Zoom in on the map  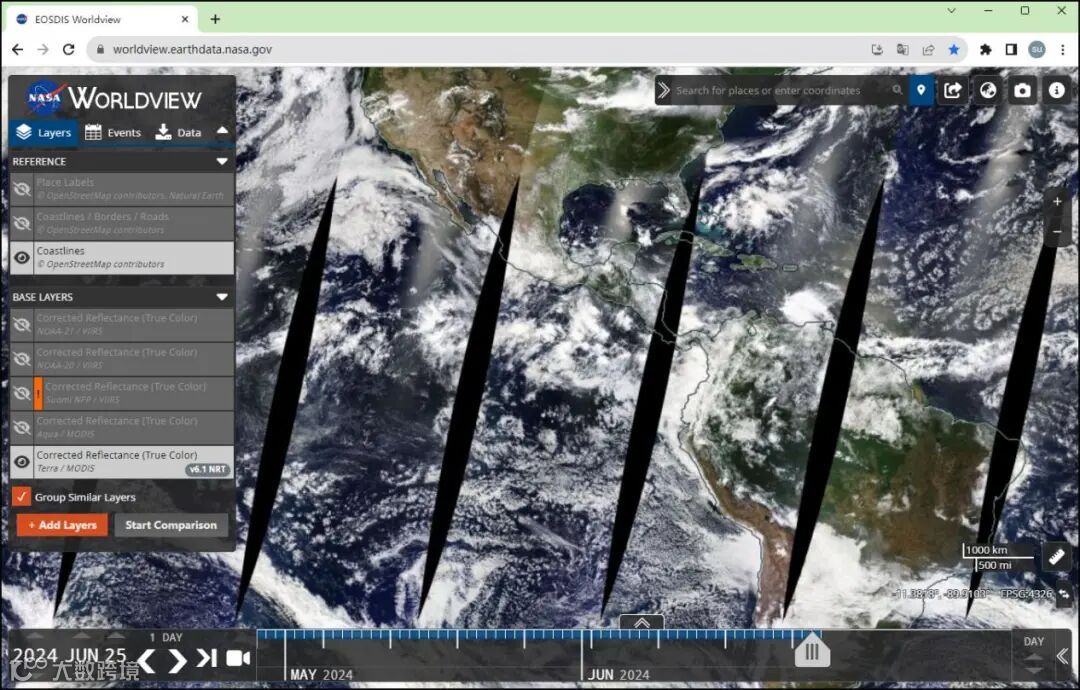pyautogui.click(x=1057, y=201)
